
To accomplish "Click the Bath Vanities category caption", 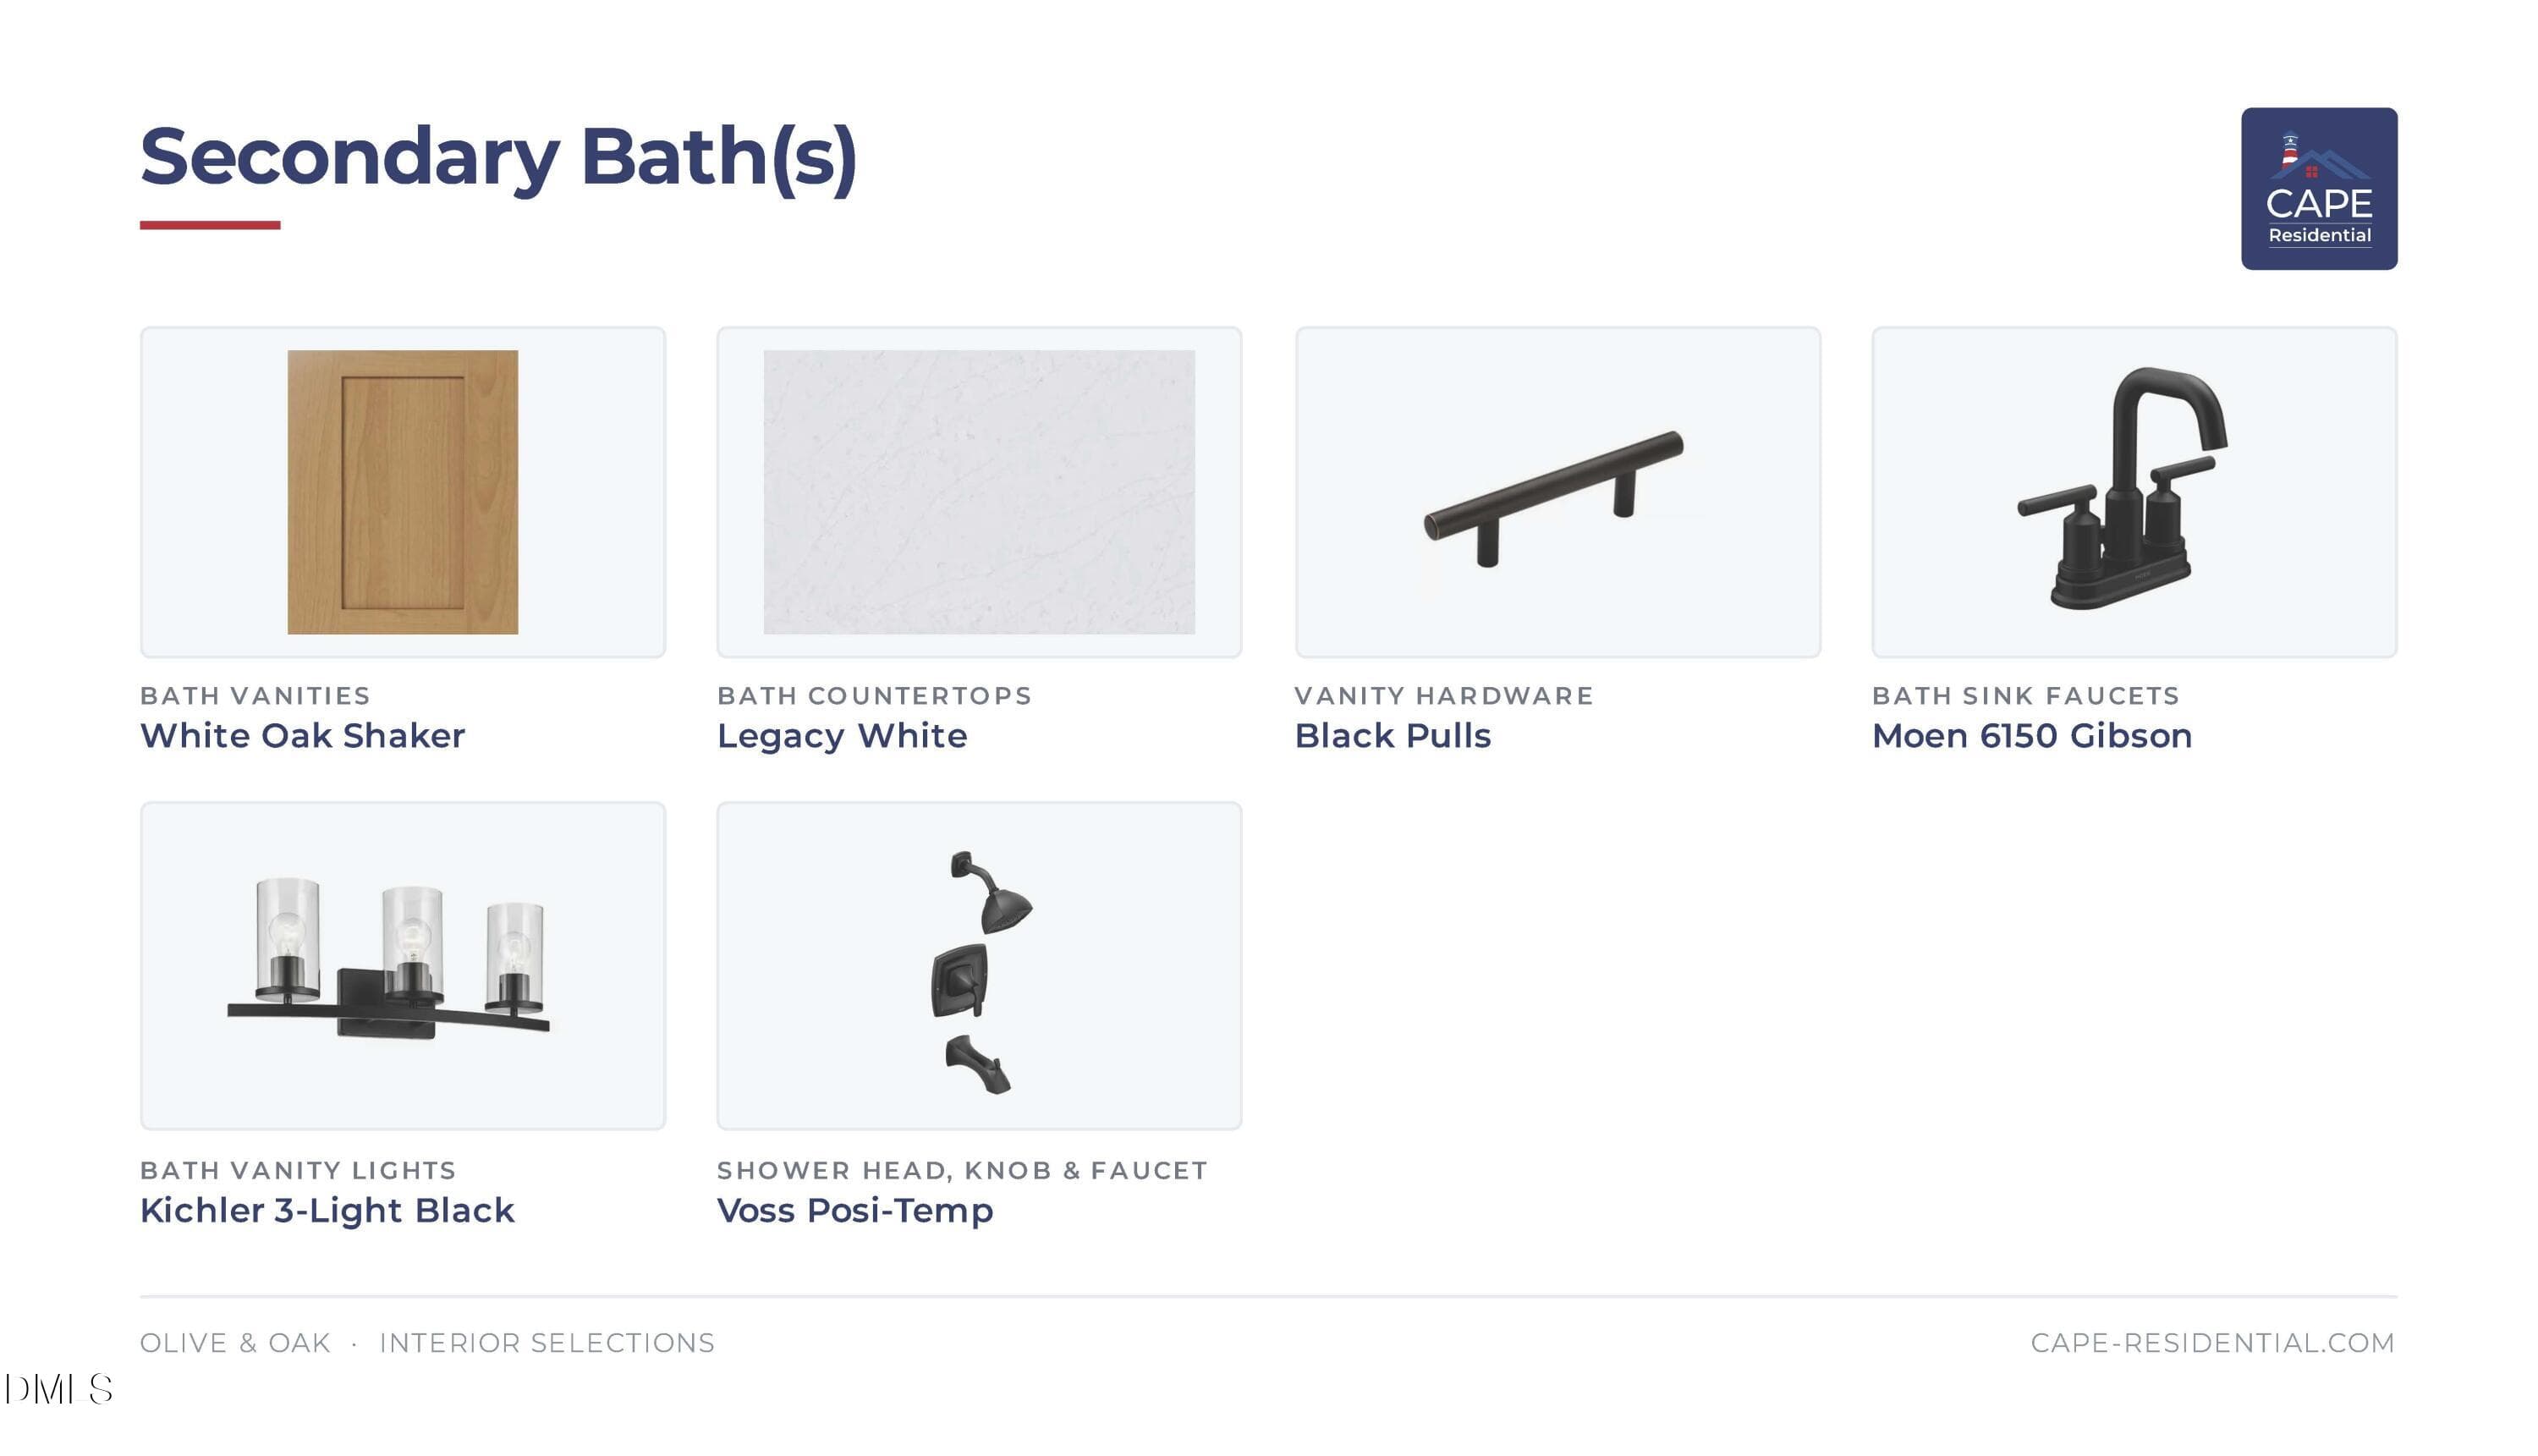I will 255,695.
